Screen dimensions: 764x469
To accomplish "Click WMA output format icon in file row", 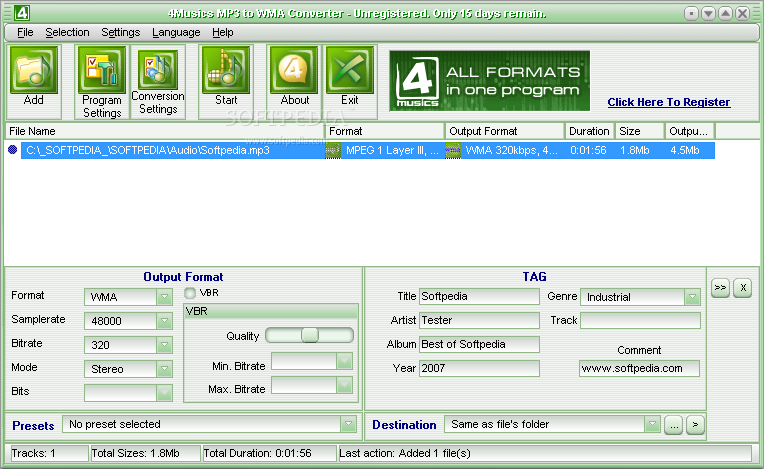I will 453,150.
